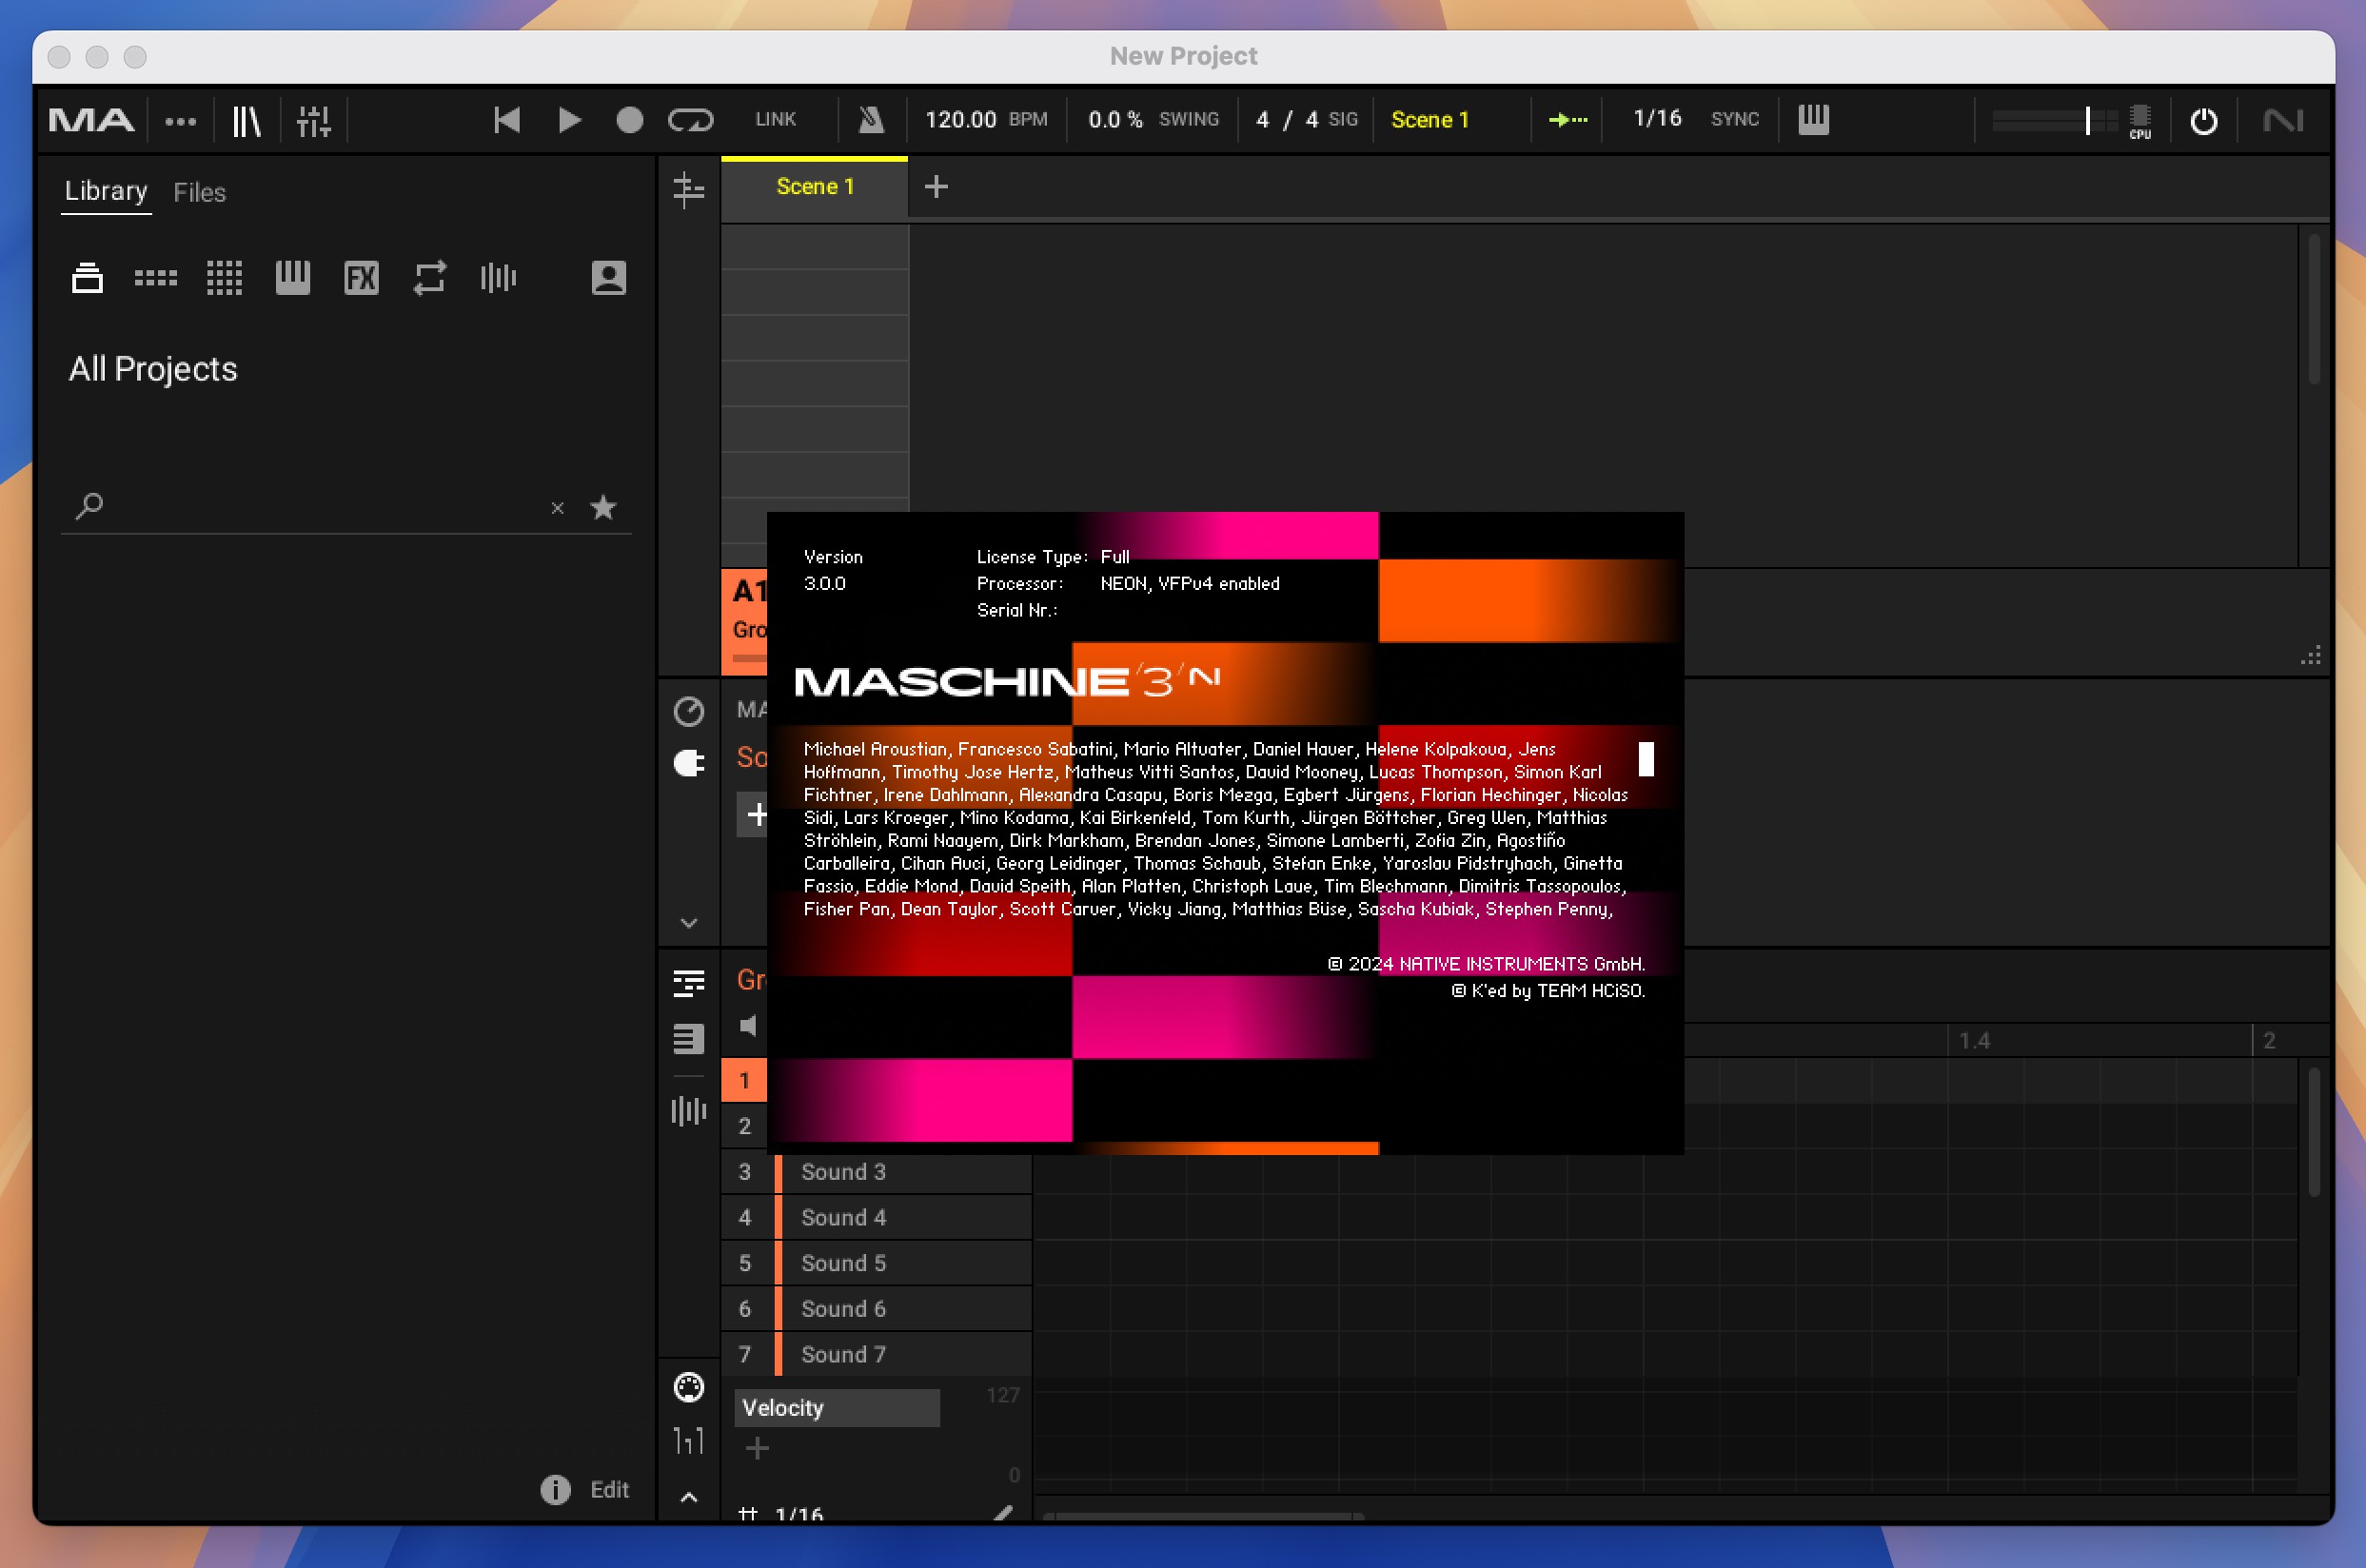Toggle the loop button
Image resolution: width=2366 pixels, height=1568 pixels.
tap(691, 121)
